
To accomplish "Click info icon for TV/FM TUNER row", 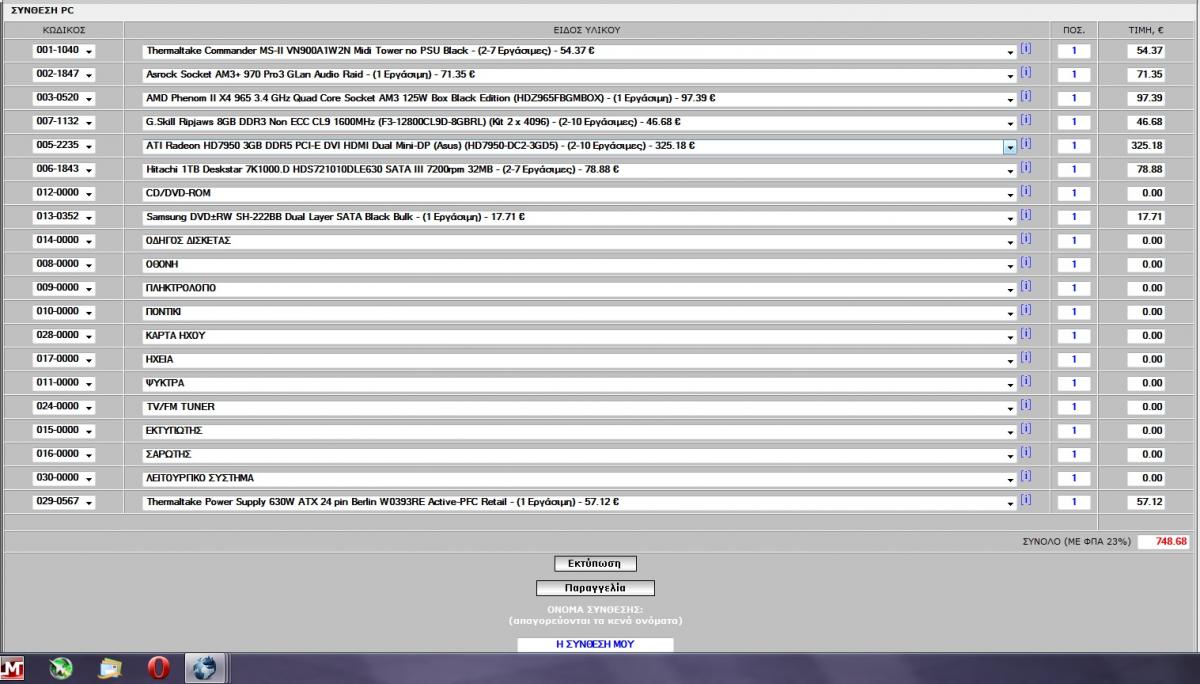I will point(1025,405).
